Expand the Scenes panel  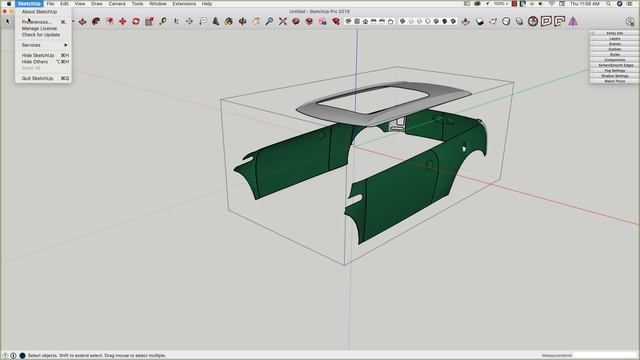[615, 44]
